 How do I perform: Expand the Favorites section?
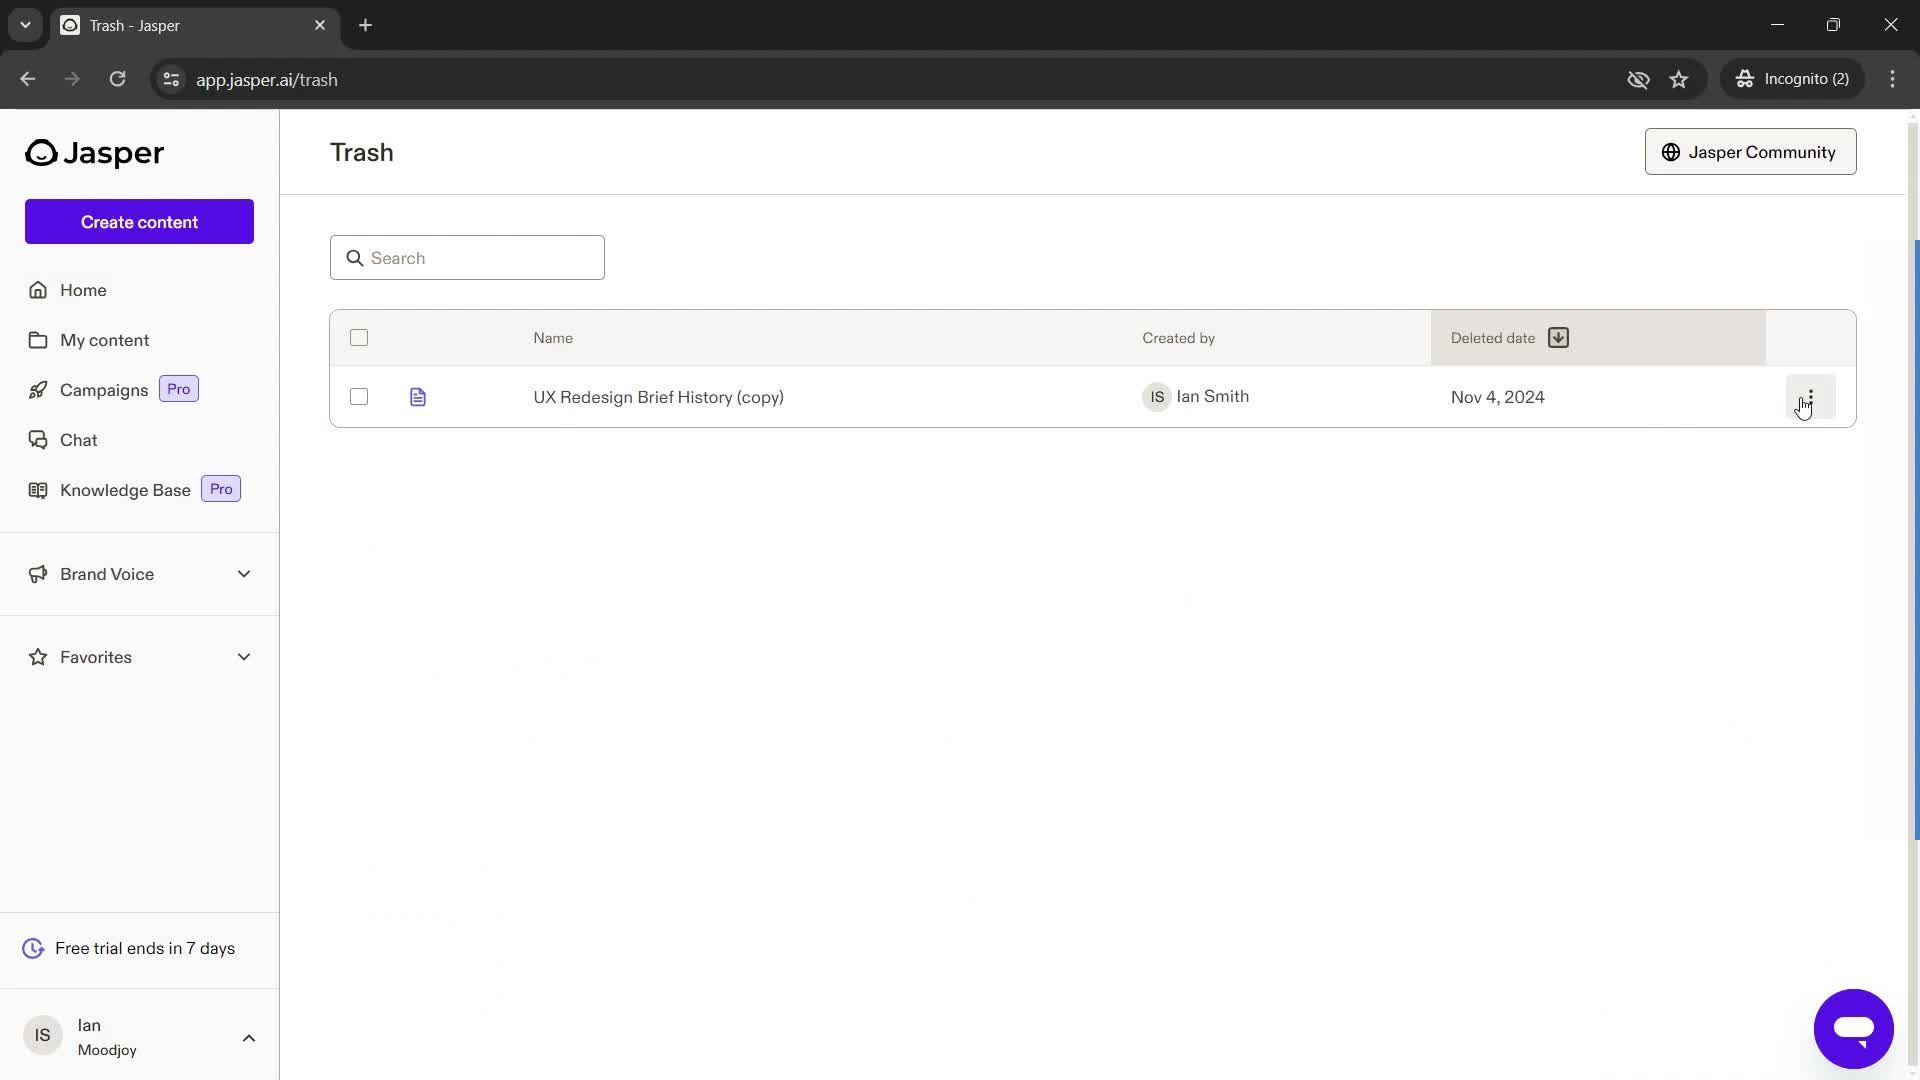(243, 655)
